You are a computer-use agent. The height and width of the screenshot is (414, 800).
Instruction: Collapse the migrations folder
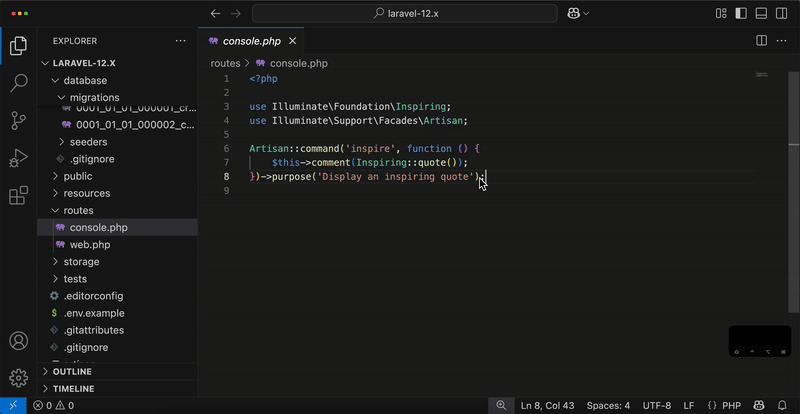tap(117, 98)
